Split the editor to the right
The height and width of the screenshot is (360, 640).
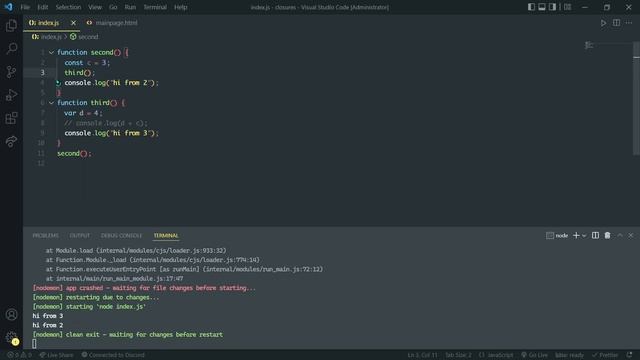616,23
